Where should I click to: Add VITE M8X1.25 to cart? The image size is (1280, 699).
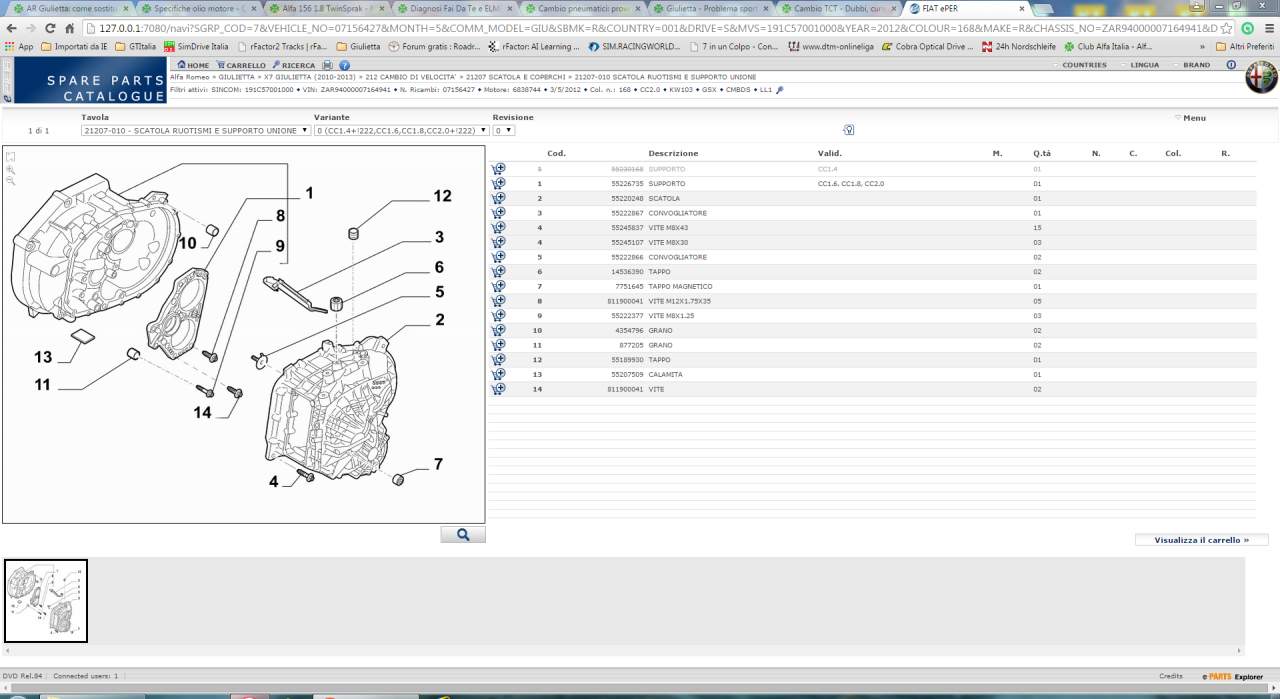pos(498,316)
